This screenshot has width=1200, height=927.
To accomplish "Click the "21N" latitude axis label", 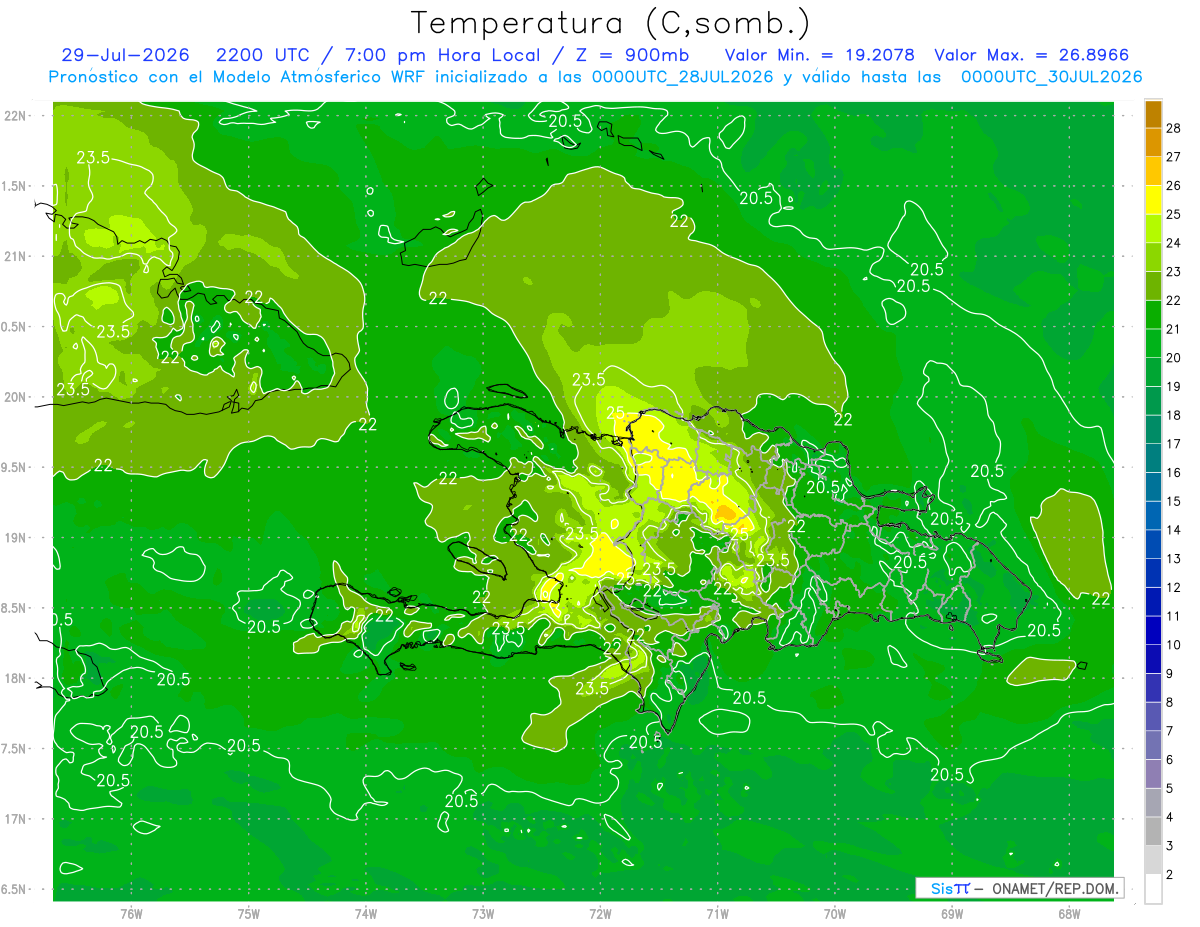I will coord(17,256).
